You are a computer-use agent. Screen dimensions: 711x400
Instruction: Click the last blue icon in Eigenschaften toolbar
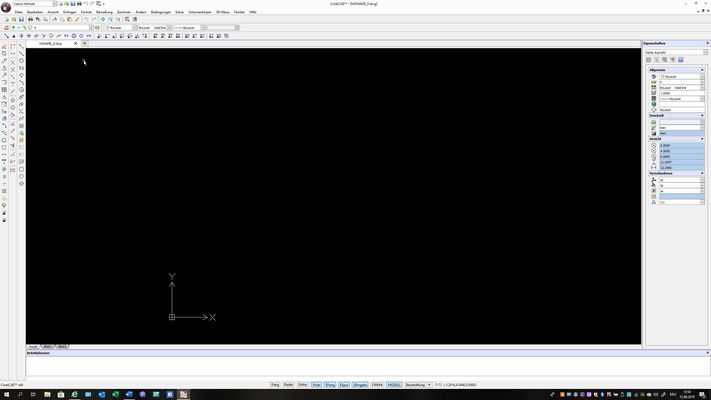681,60
